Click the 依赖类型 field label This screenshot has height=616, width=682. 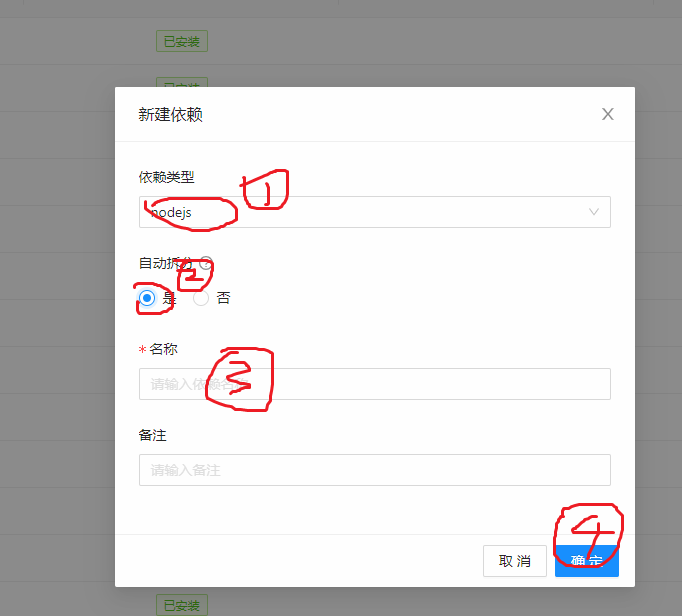pos(166,177)
